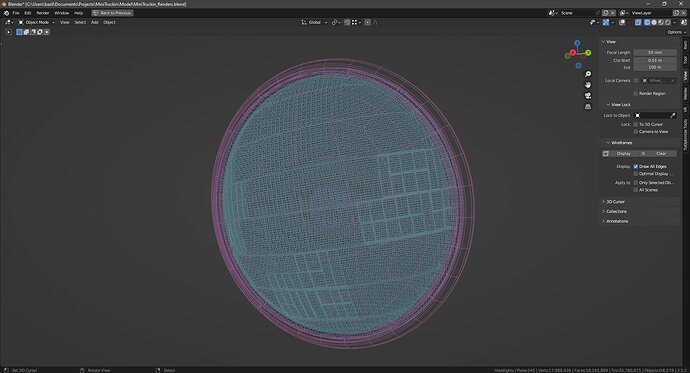
Task: Click the Lock to Object field
Action: 655,115
